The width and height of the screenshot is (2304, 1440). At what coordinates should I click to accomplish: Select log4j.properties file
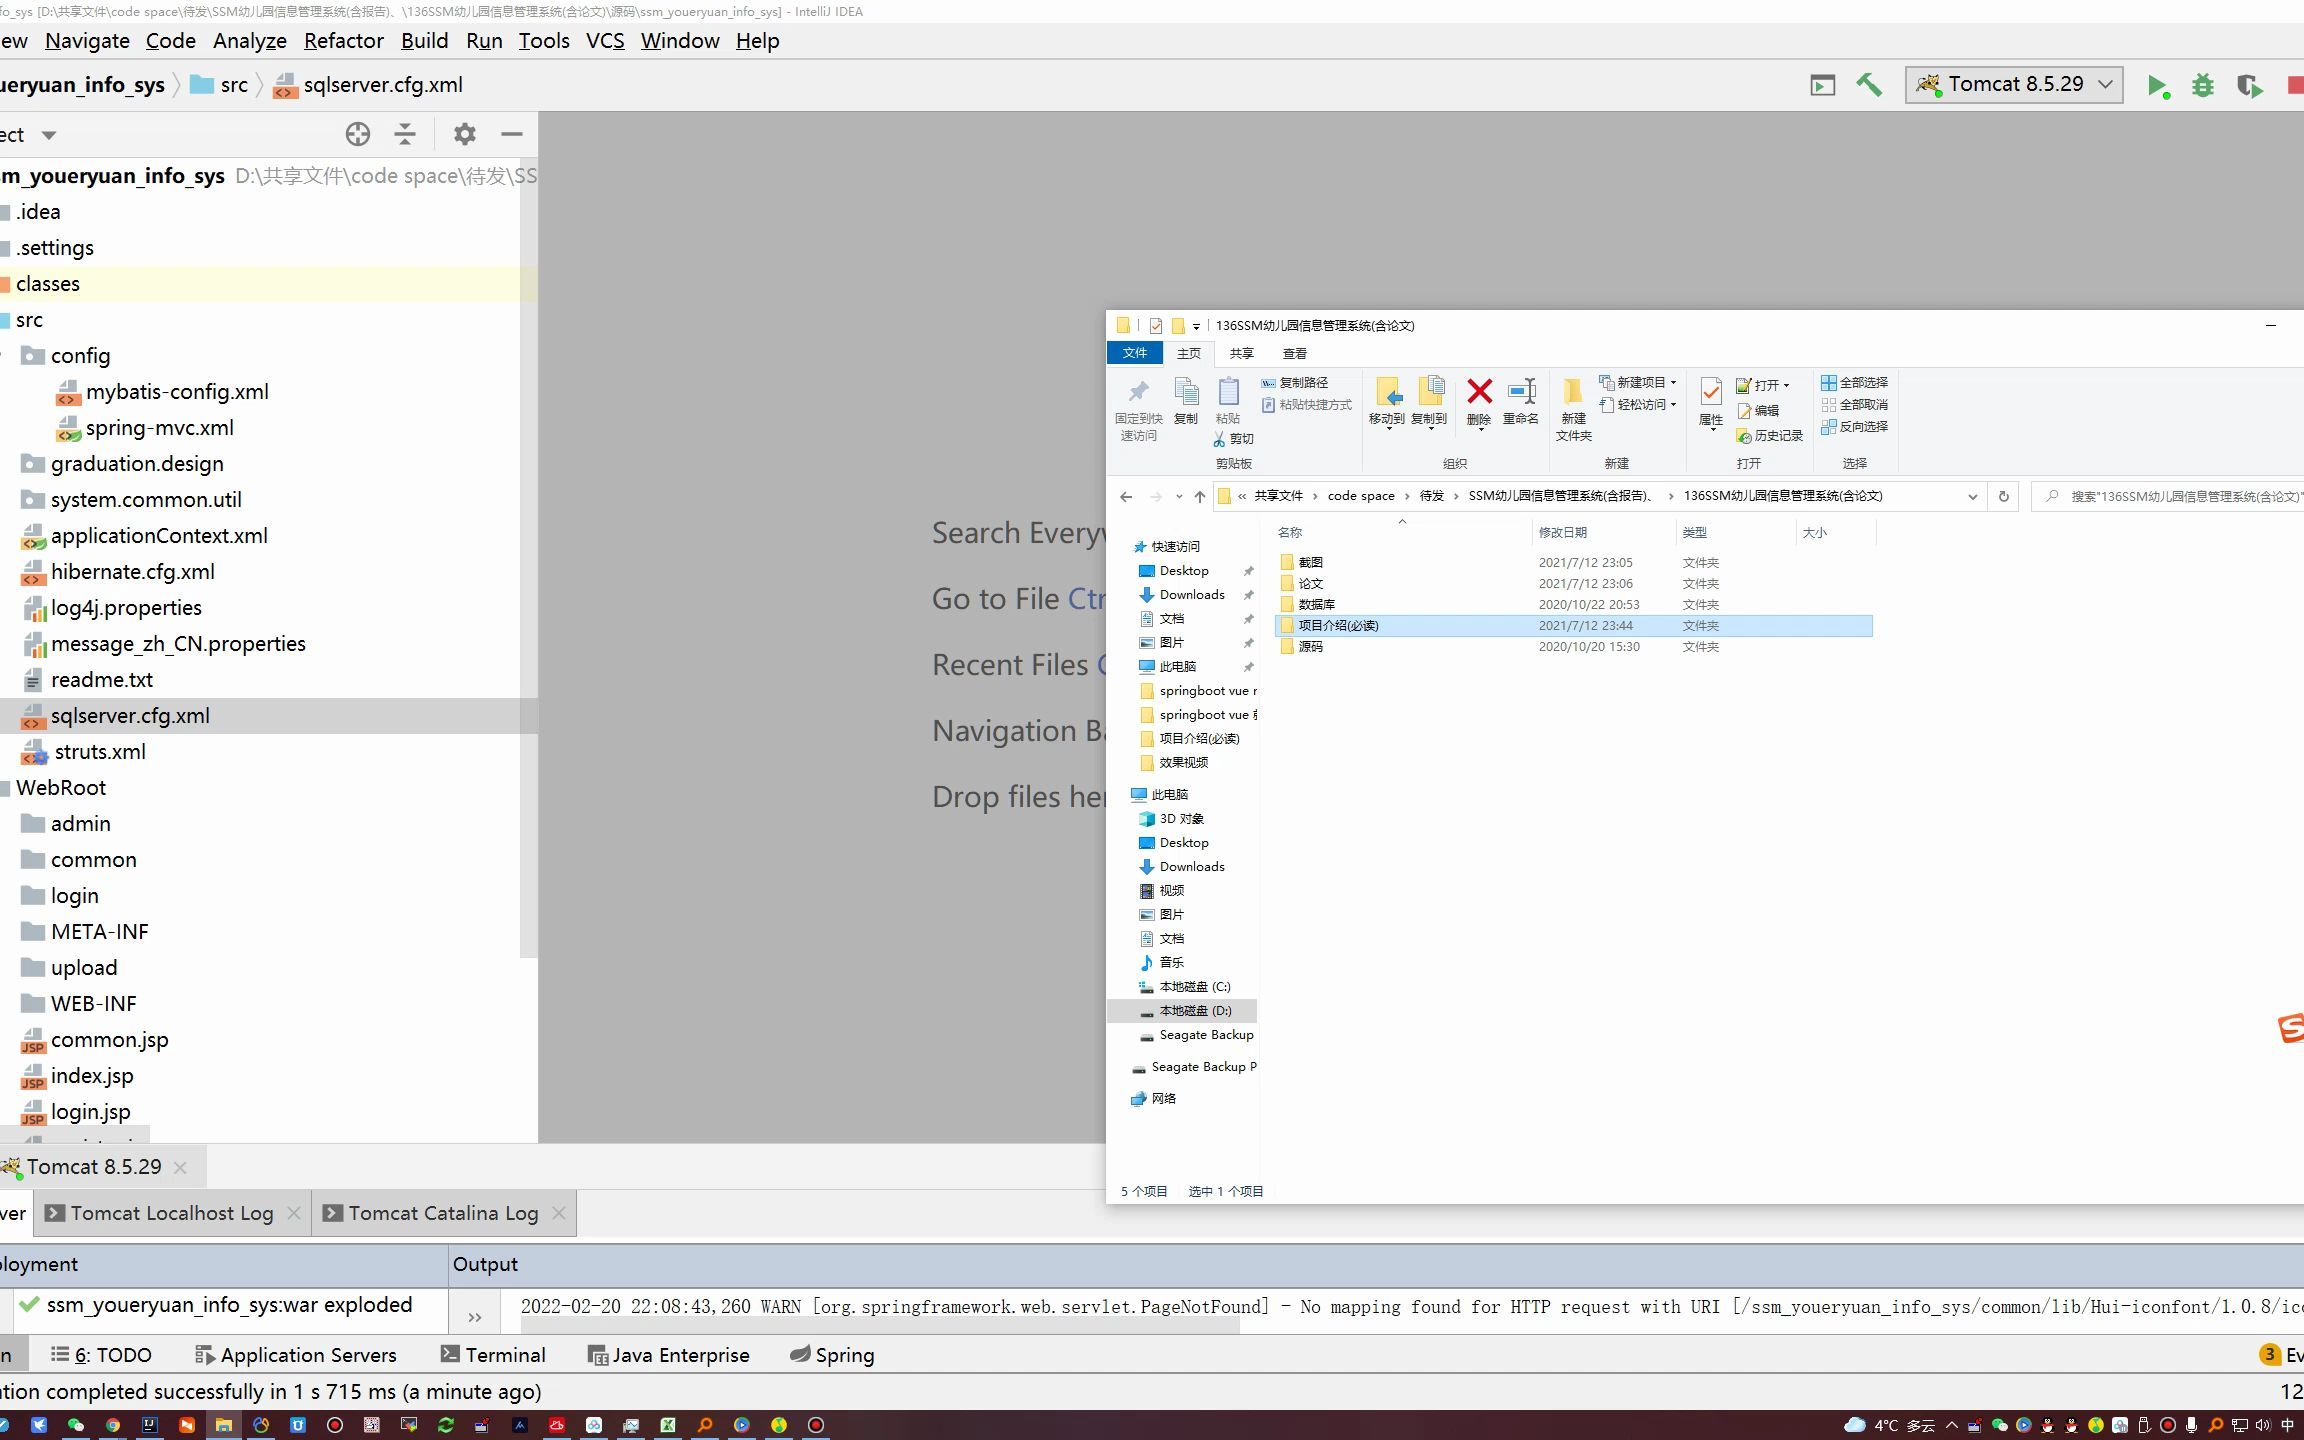[126, 608]
